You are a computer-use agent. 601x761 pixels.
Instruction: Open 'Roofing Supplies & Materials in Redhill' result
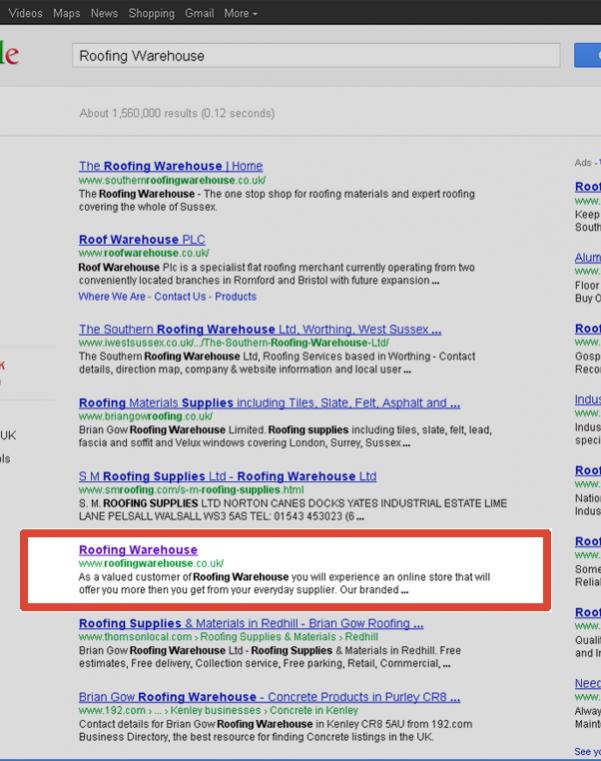[251, 624]
